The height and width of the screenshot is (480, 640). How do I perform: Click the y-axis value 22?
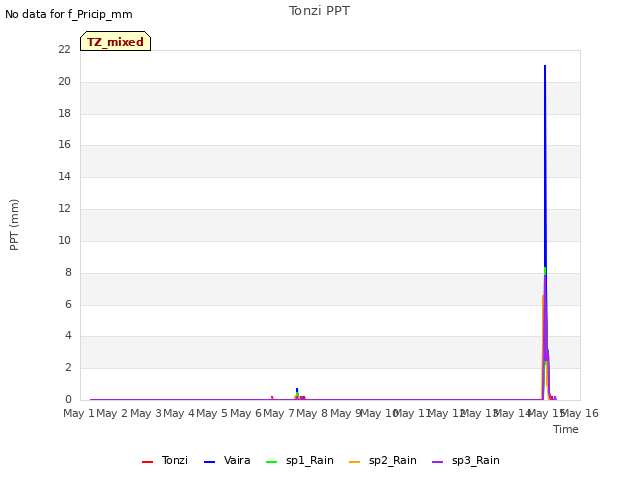click(64, 49)
